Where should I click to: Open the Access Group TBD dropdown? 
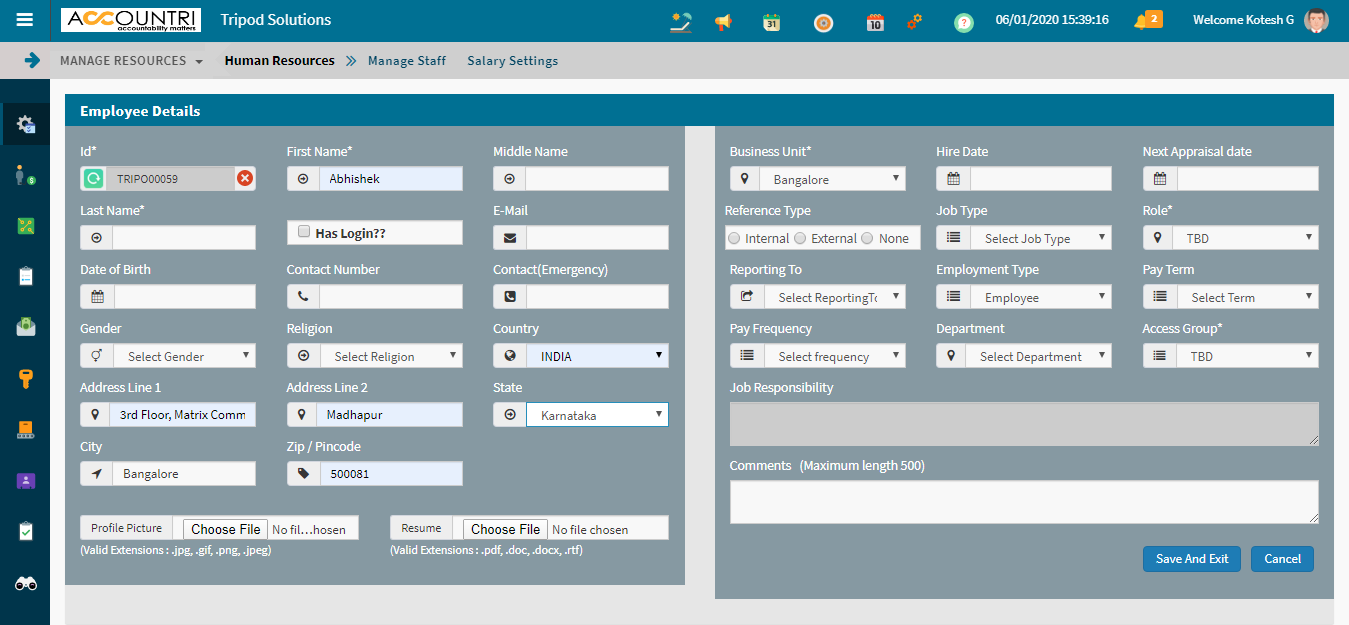click(x=1246, y=356)
